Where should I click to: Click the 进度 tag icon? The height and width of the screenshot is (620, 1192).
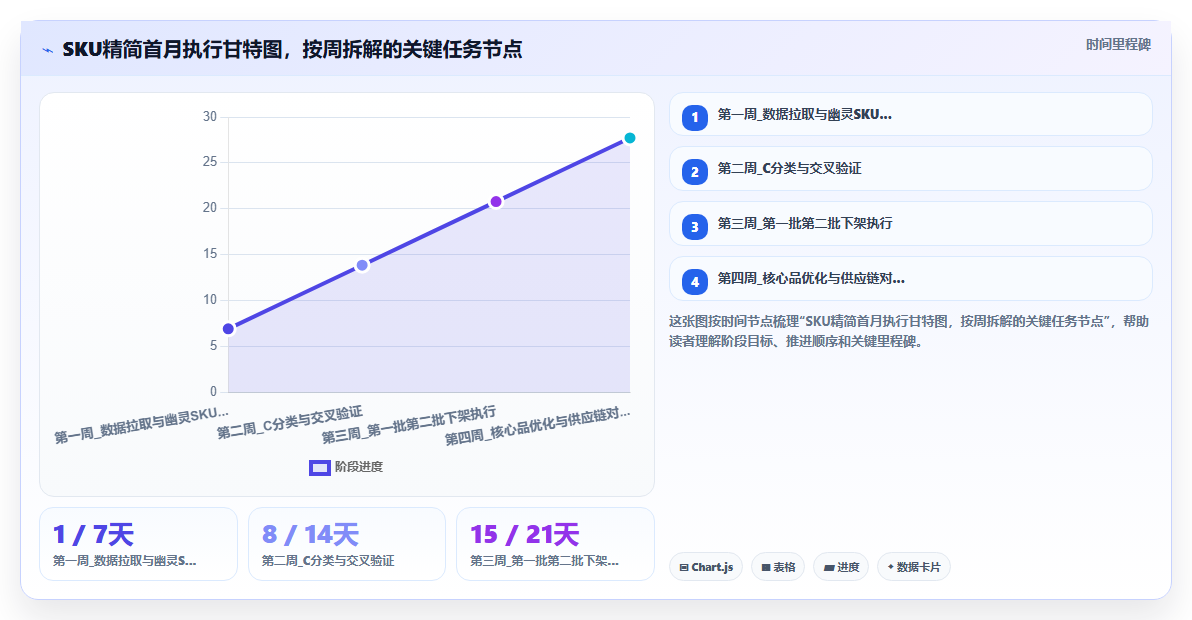click(x=829, y=568)
